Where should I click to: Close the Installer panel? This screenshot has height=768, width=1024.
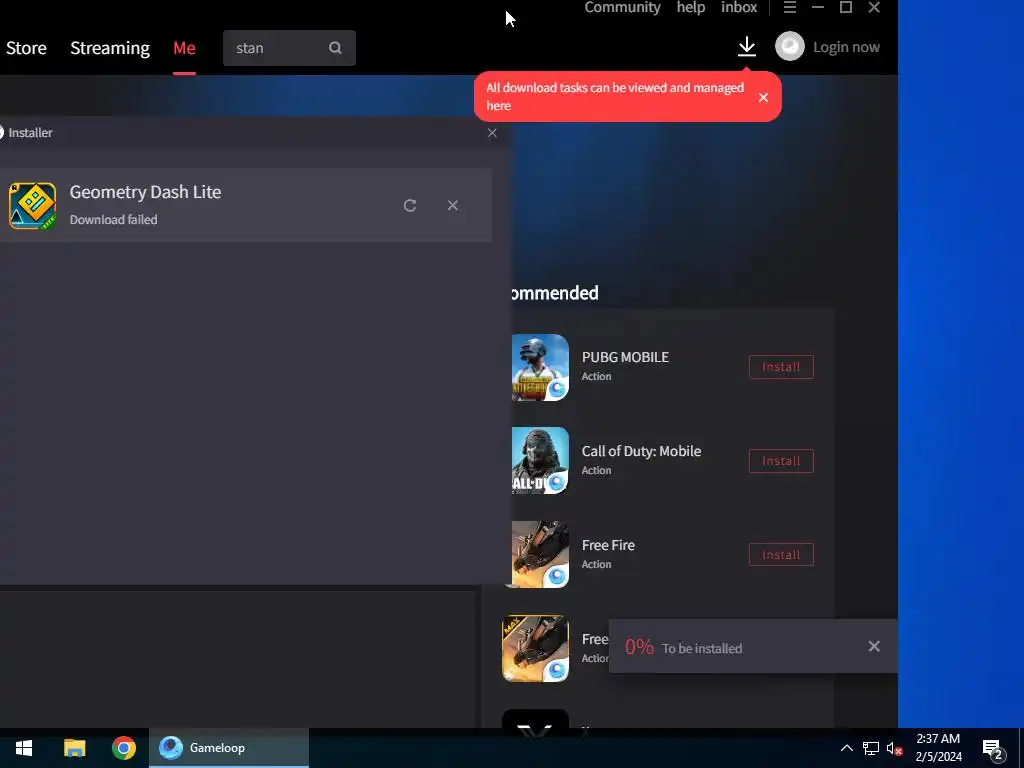click(492, 133)
